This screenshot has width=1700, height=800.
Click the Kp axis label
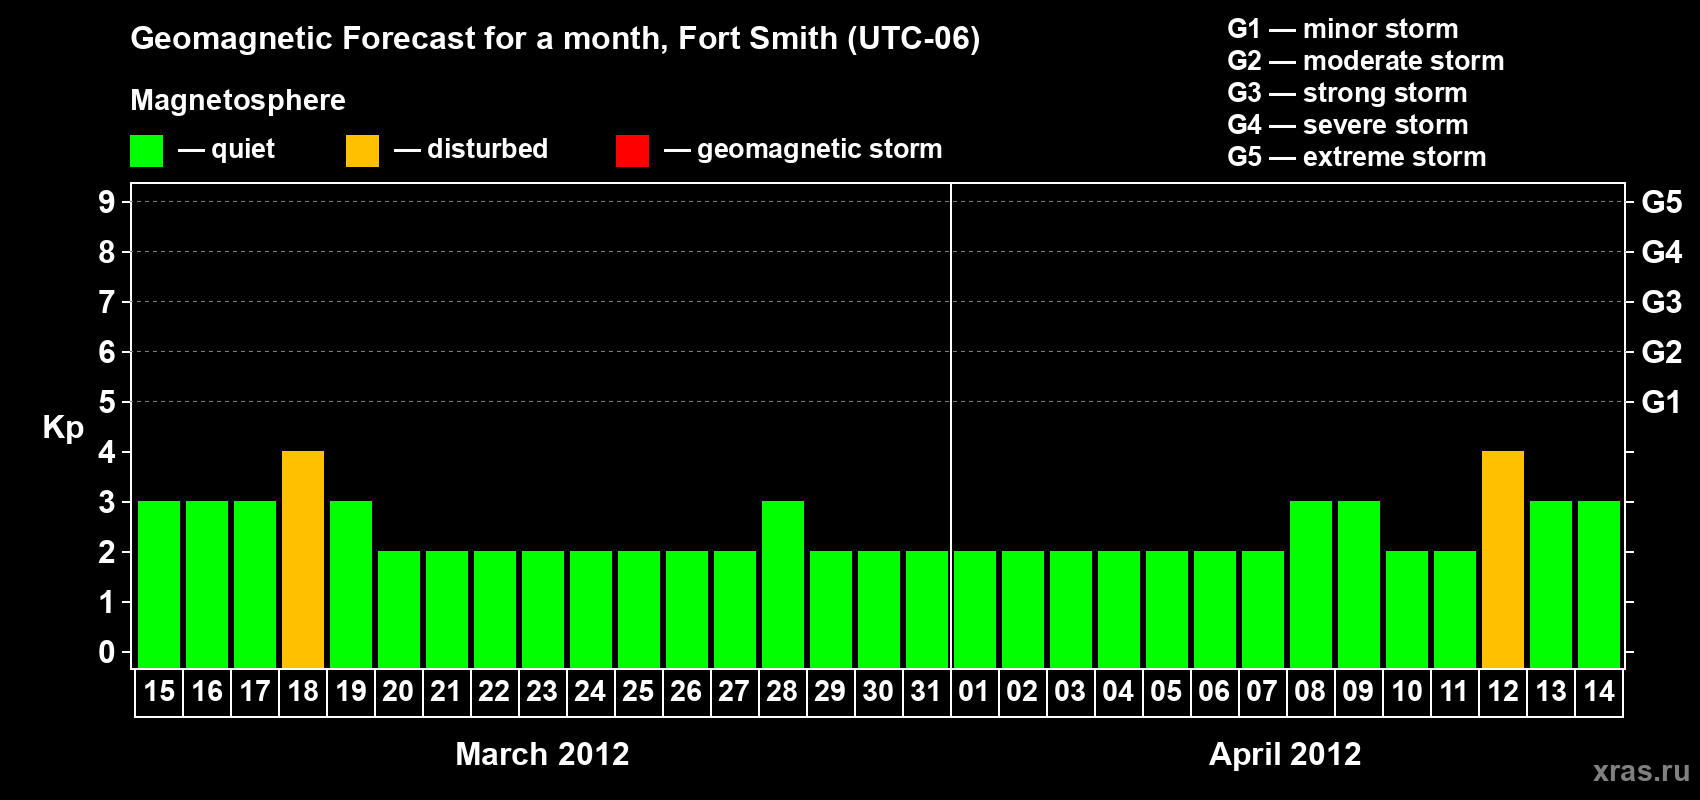point(63,428)
